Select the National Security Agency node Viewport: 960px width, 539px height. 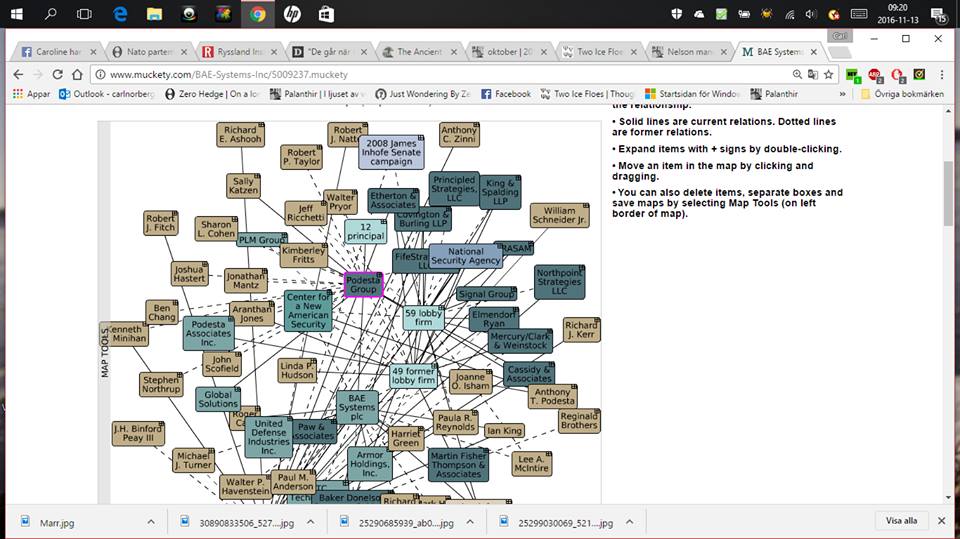465,256
